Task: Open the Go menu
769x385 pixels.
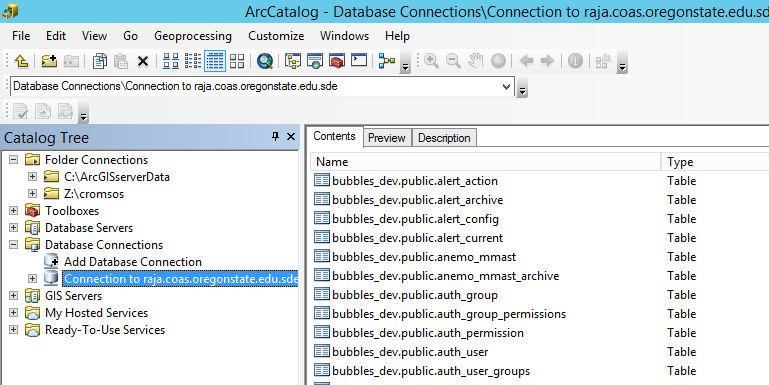Action: click(130, 36)
